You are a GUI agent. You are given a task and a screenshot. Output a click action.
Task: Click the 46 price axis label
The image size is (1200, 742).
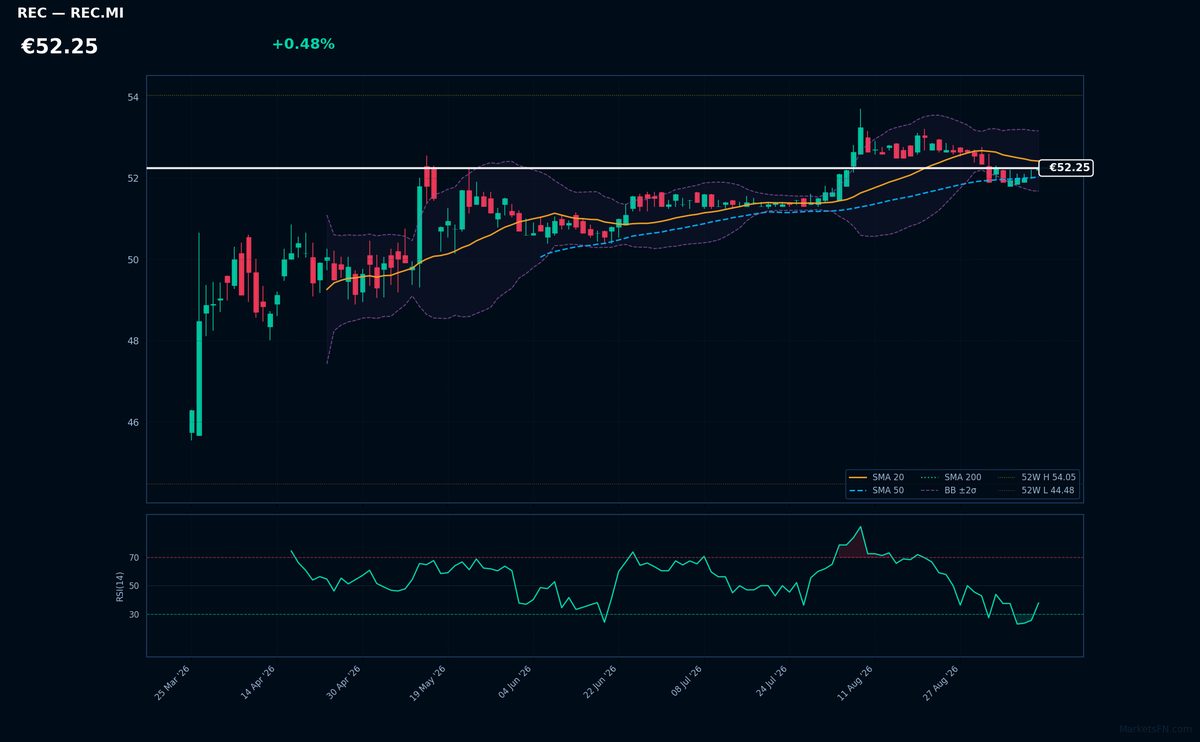pos(133,423)
